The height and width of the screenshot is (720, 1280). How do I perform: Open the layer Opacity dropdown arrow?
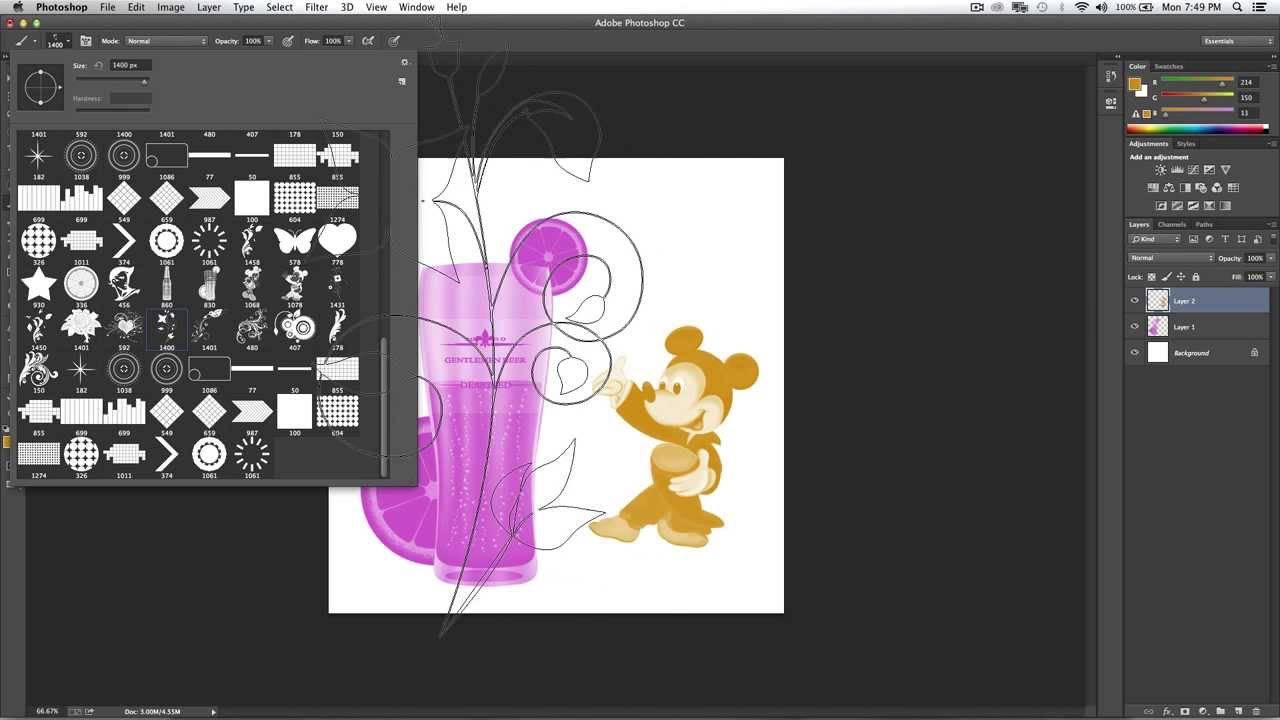[1271, 258]
